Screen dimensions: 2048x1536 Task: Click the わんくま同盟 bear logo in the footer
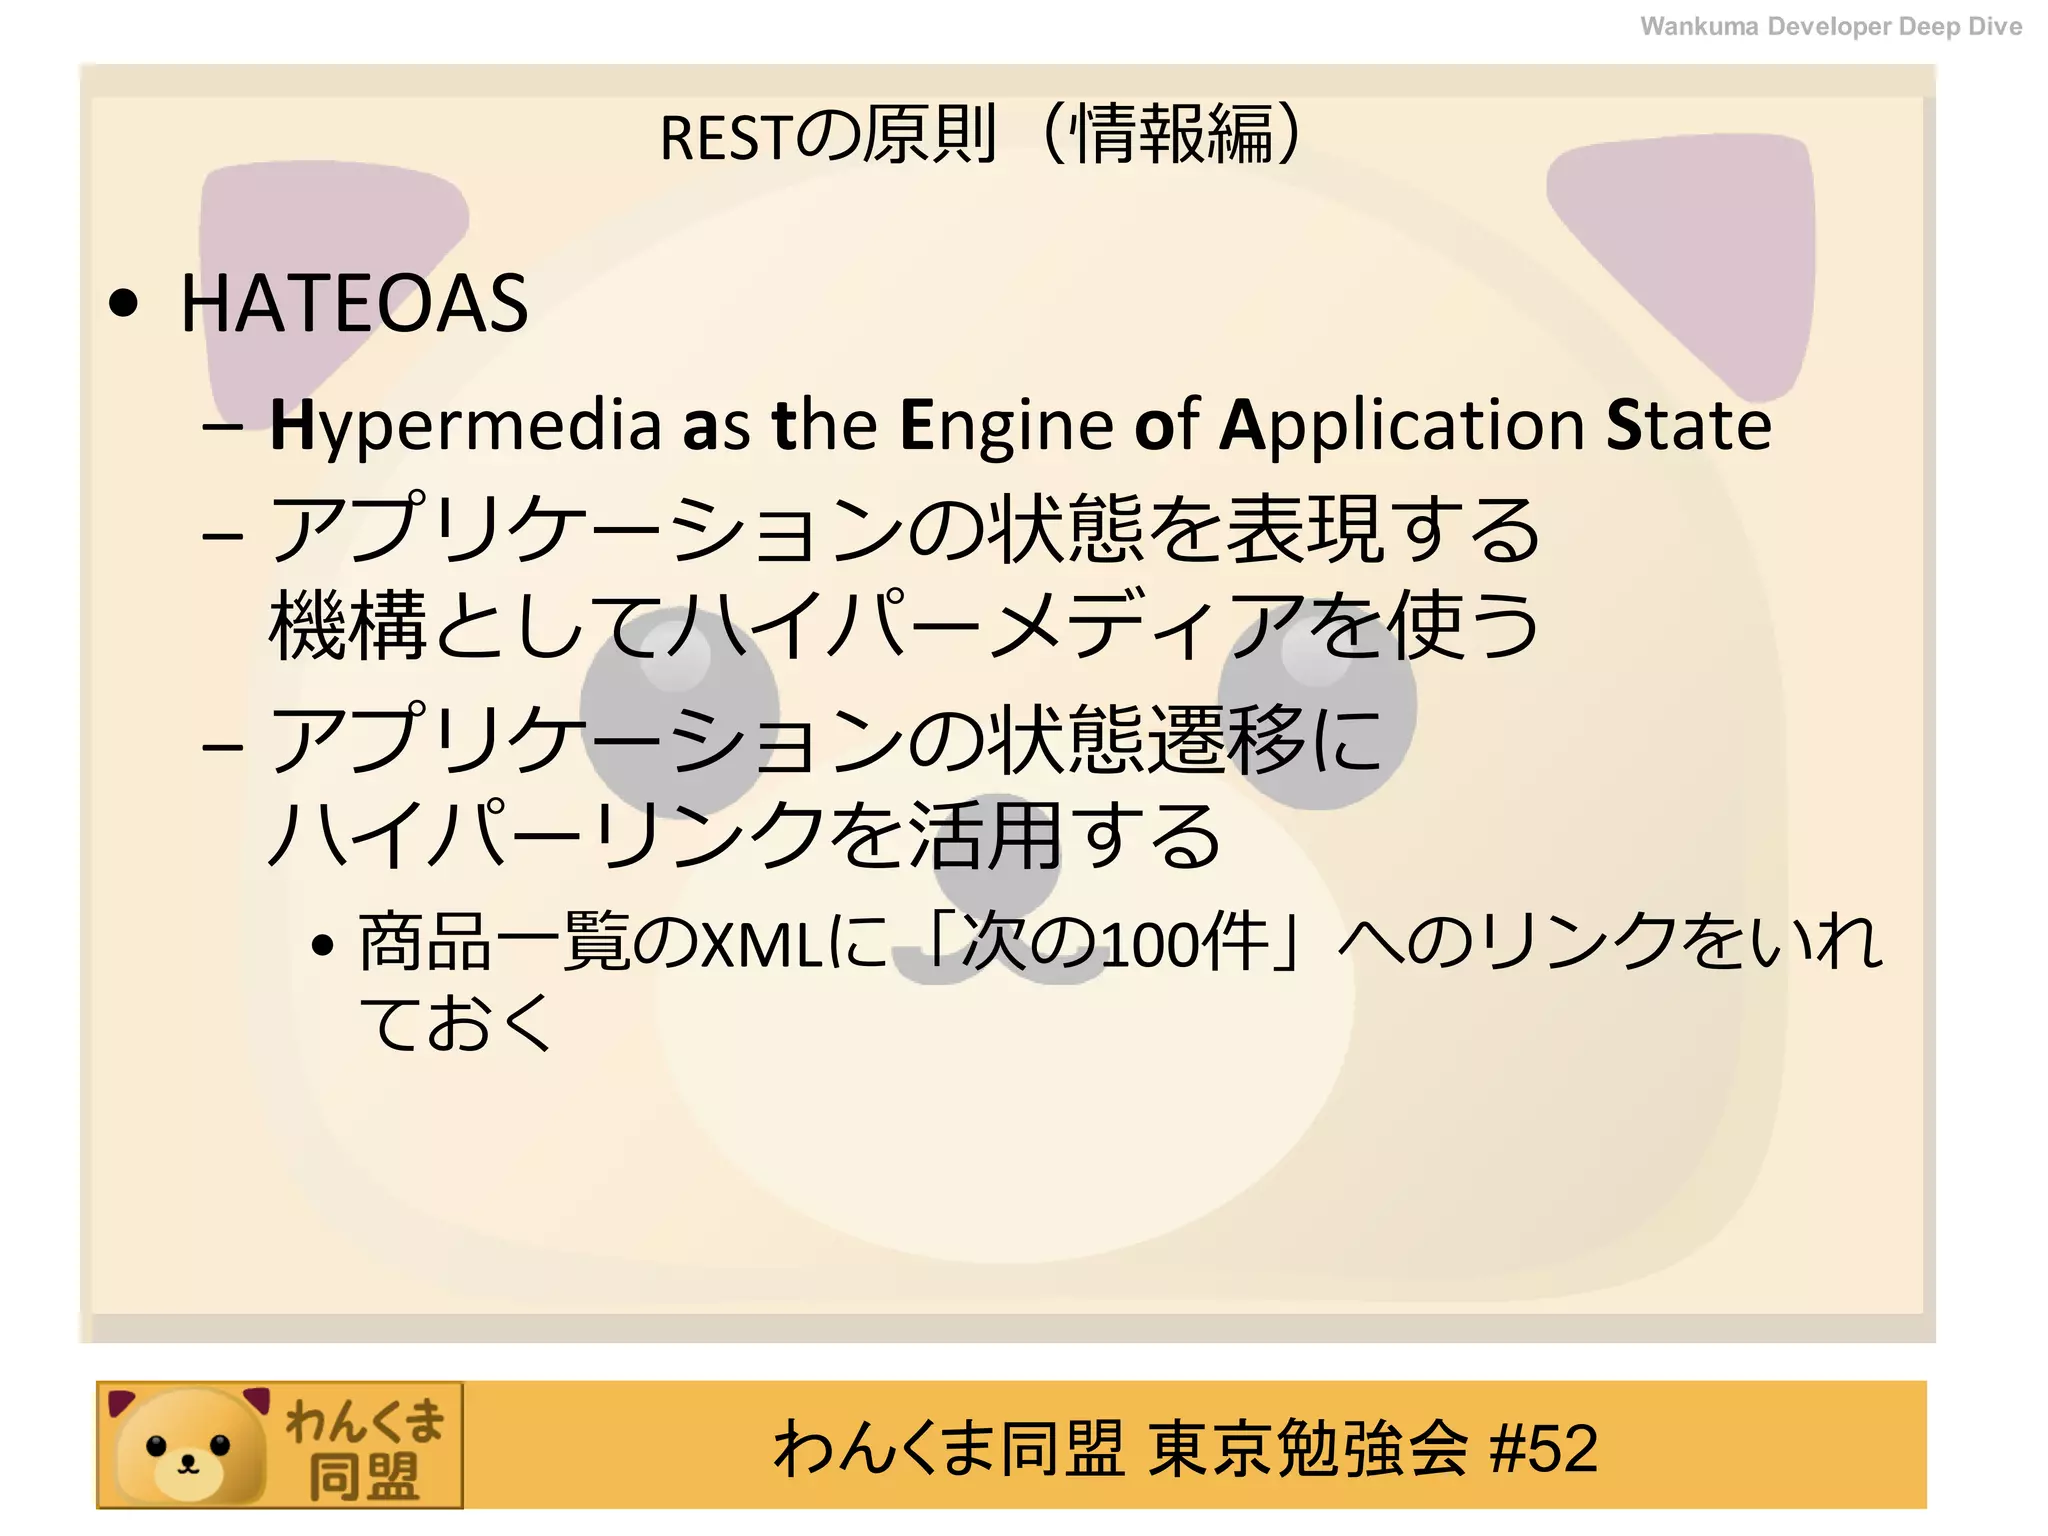(x=280, y=1445)
